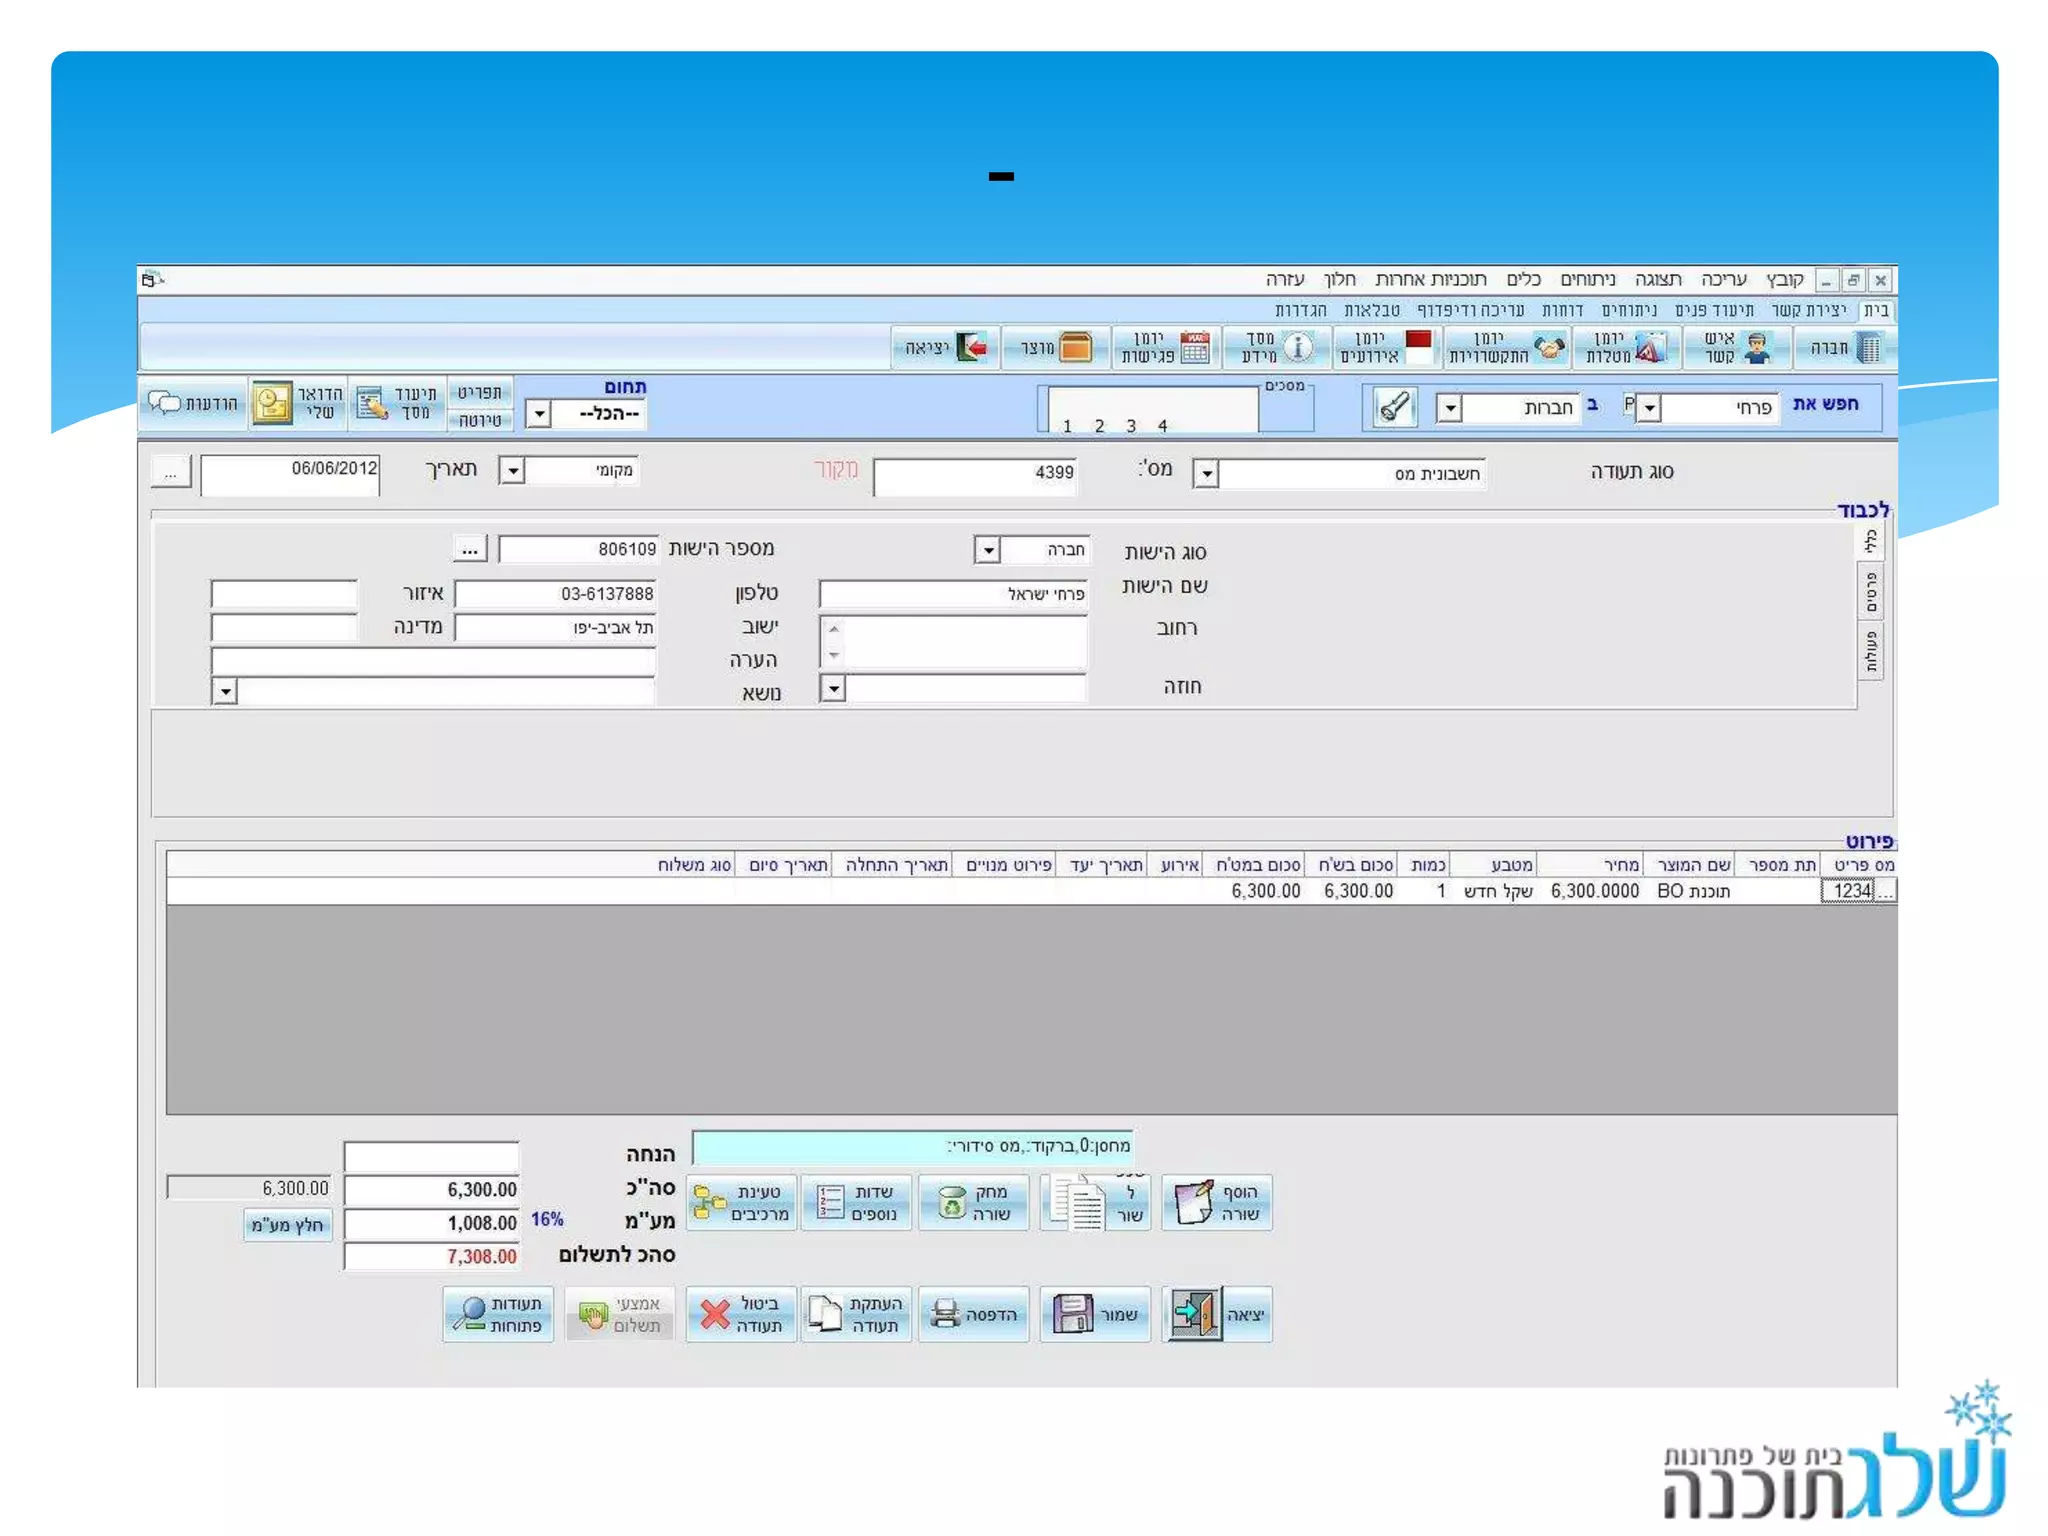The height and width of the screenshot is (1536, 2048).
Task: Open the סוג הישות entity type dropdown
Action: [988, 550]
